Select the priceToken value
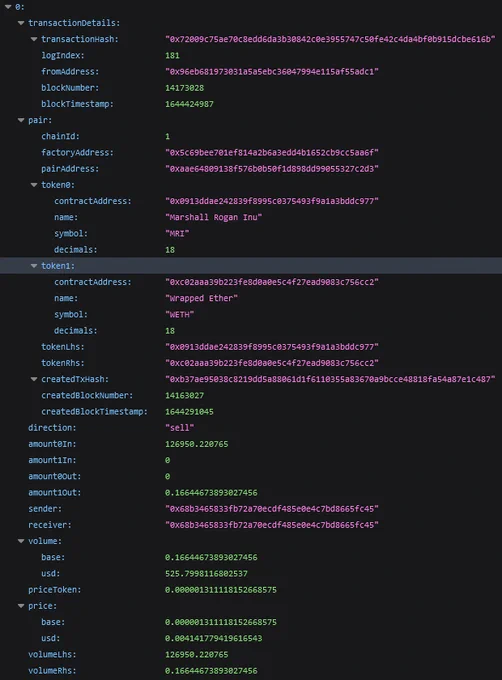 click(221, 590)
